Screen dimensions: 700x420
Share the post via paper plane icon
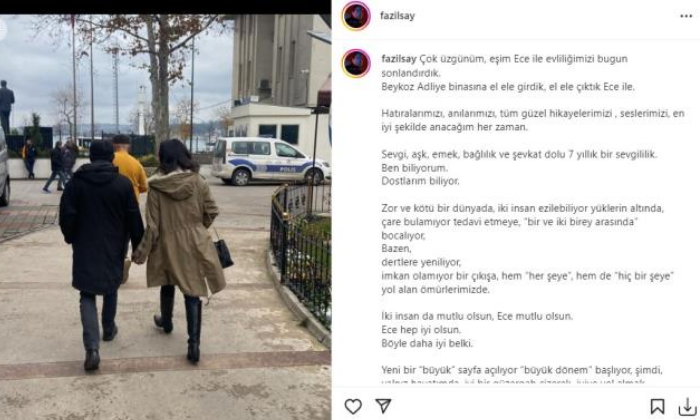(383, 406)
